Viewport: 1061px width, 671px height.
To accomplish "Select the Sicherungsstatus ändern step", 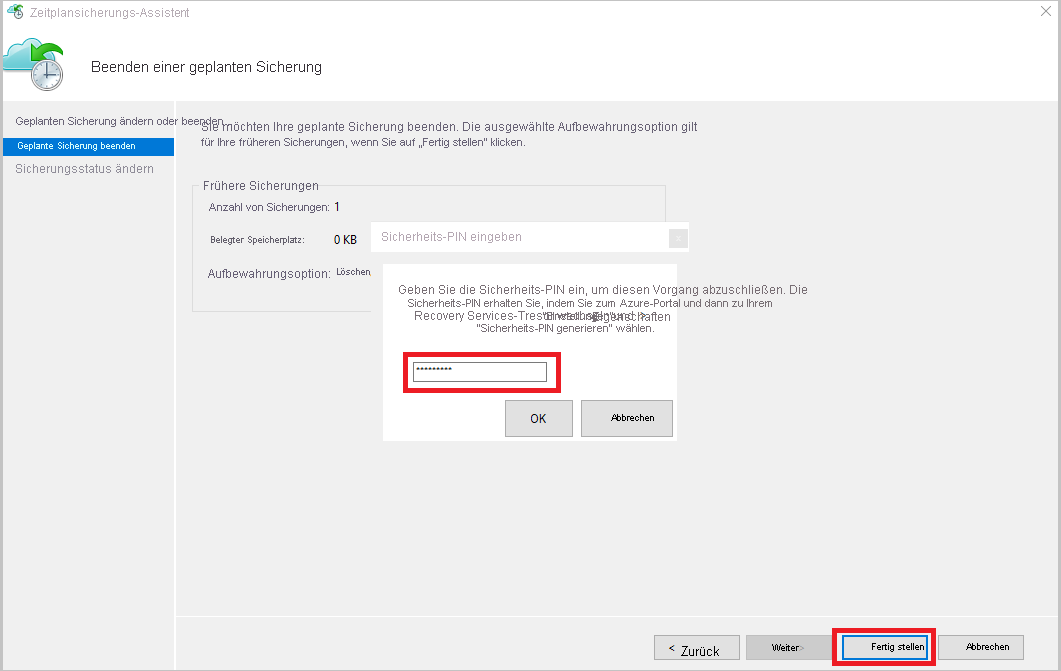I will 85,169.
